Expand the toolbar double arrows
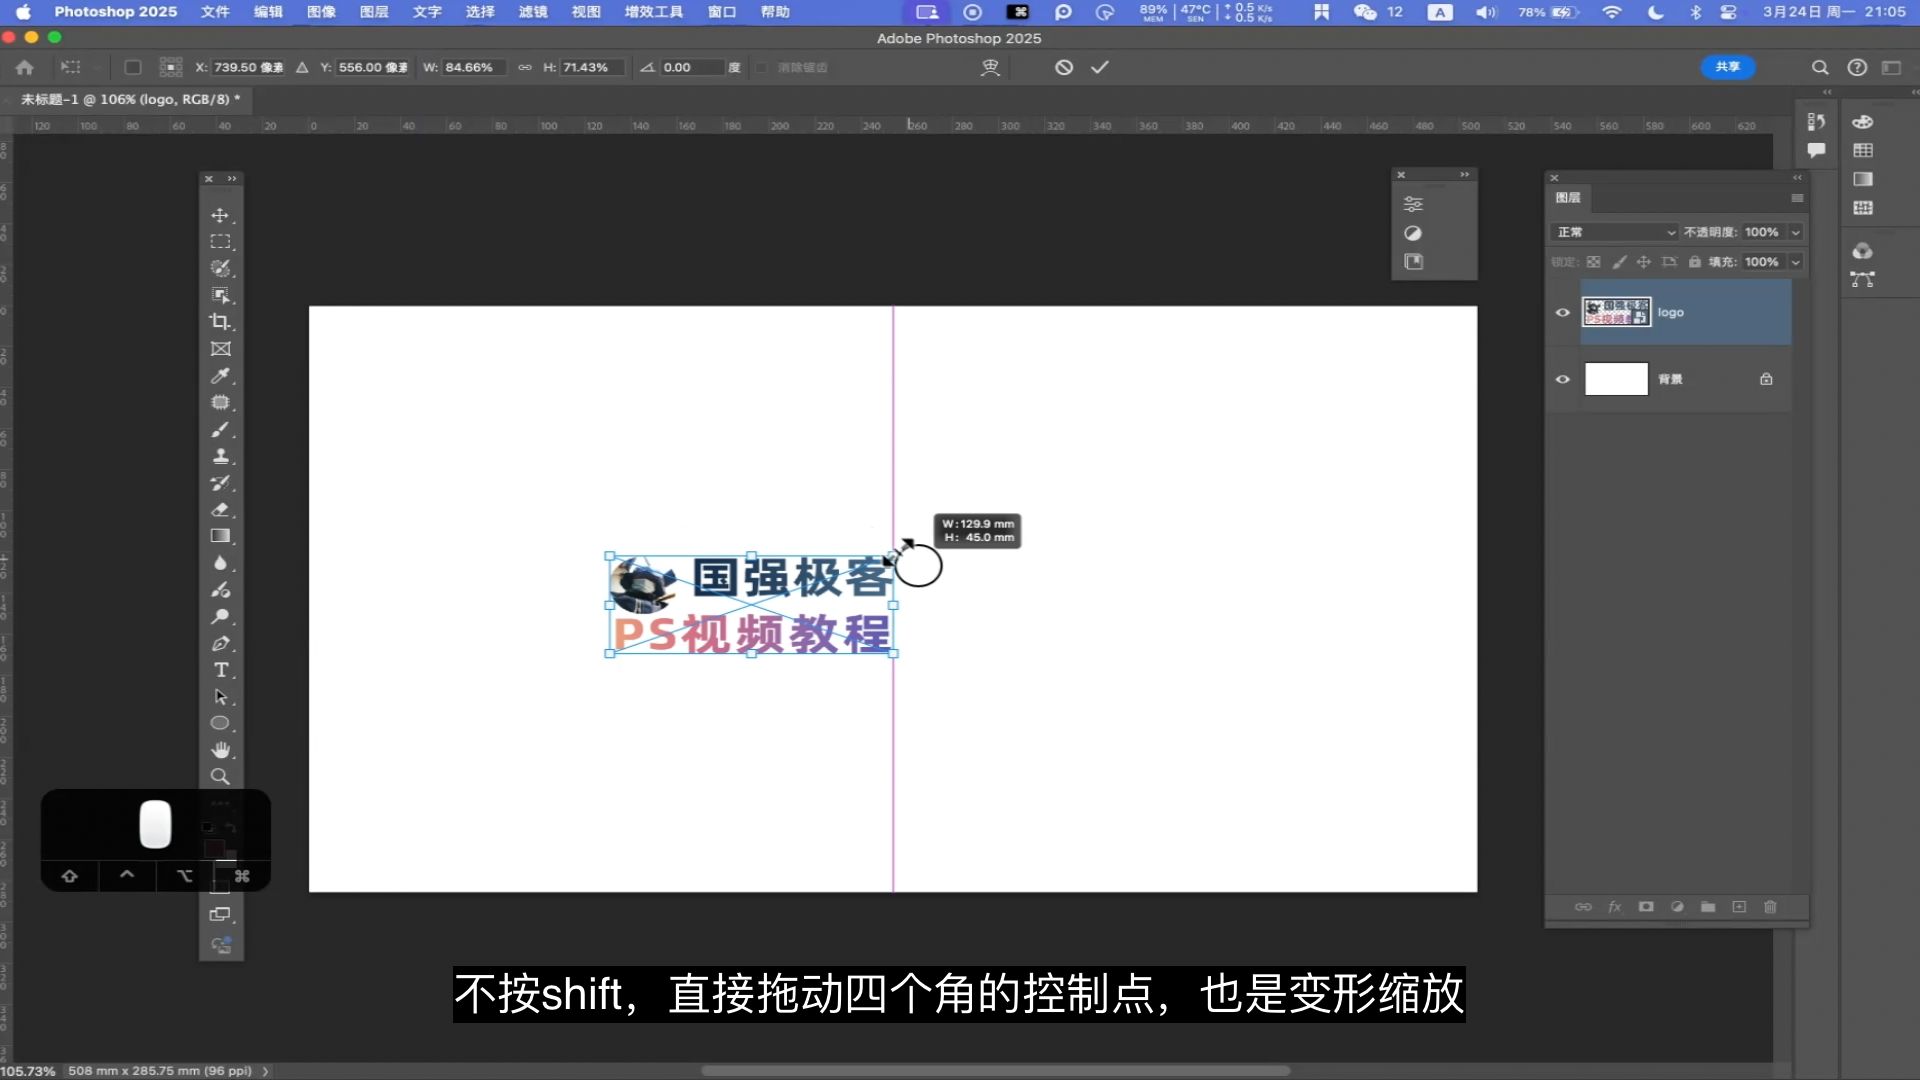The height and width of the screenshot is (1080, 1920). pyautogui.click(x=232, y=179)
